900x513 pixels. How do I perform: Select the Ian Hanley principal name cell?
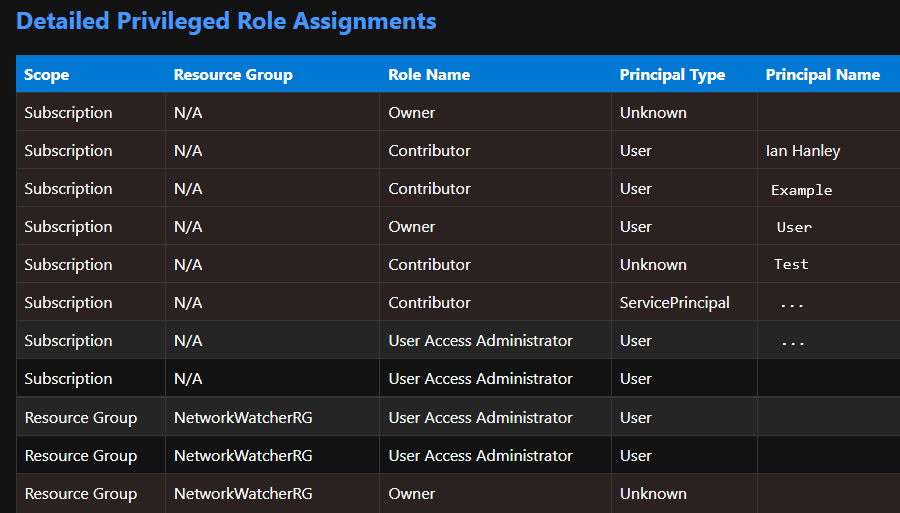tap(803, 151)
